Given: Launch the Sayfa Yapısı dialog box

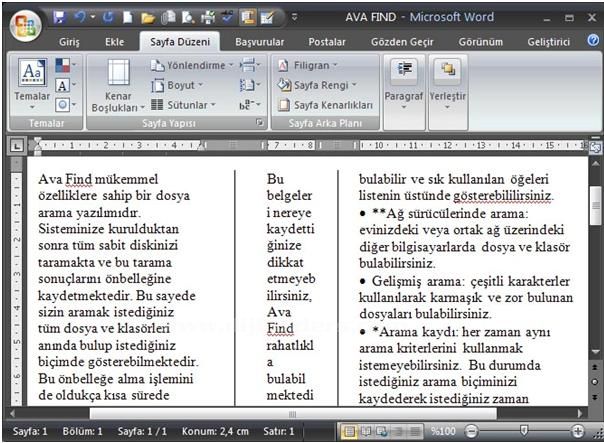Looking at the screenshot, I should click(260, 122).
